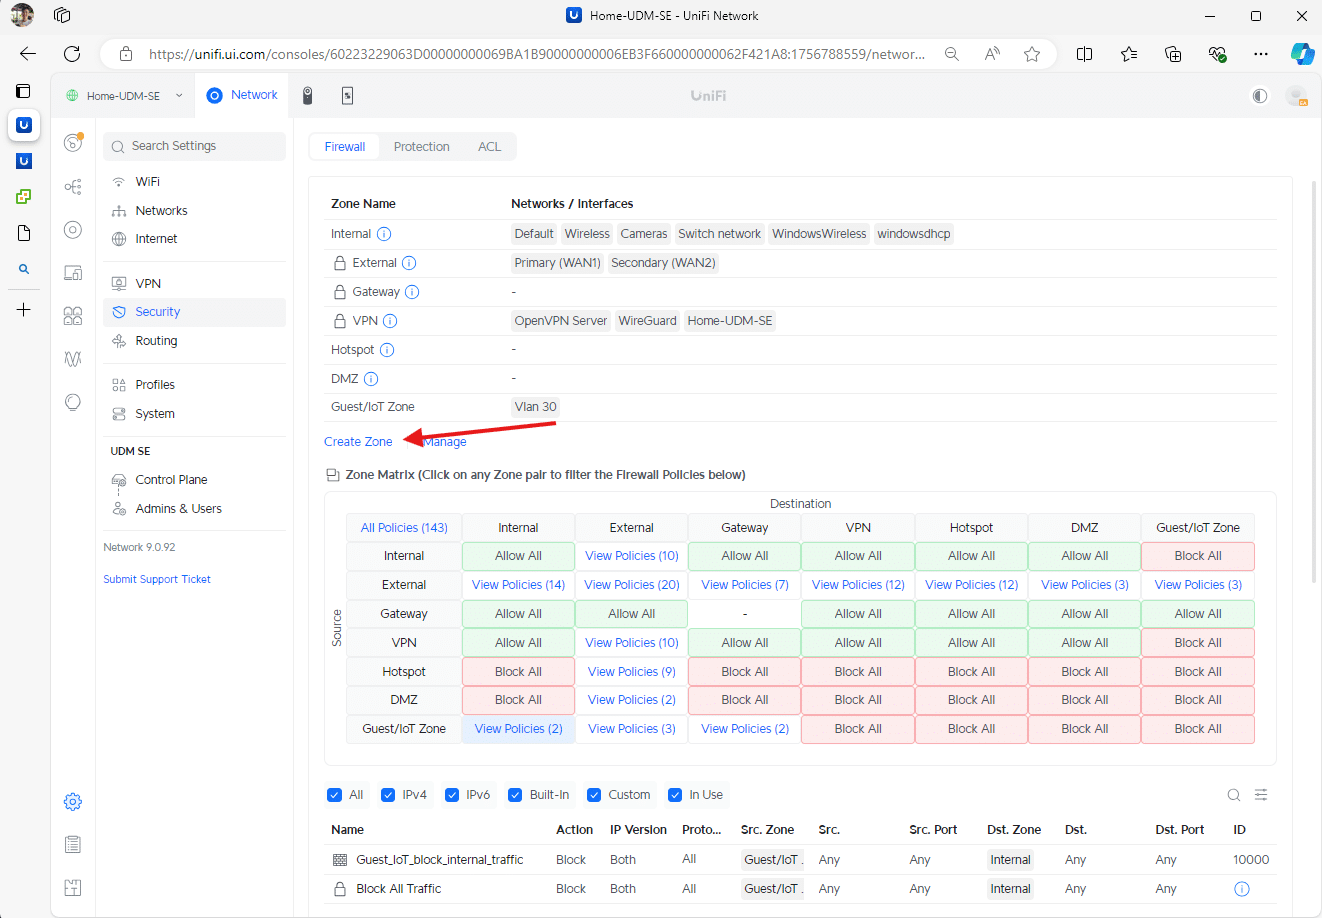Switch to the Firewall tab
Image resolution: width=1322 pixels, height=918 pixels.
tap(345, 147)
